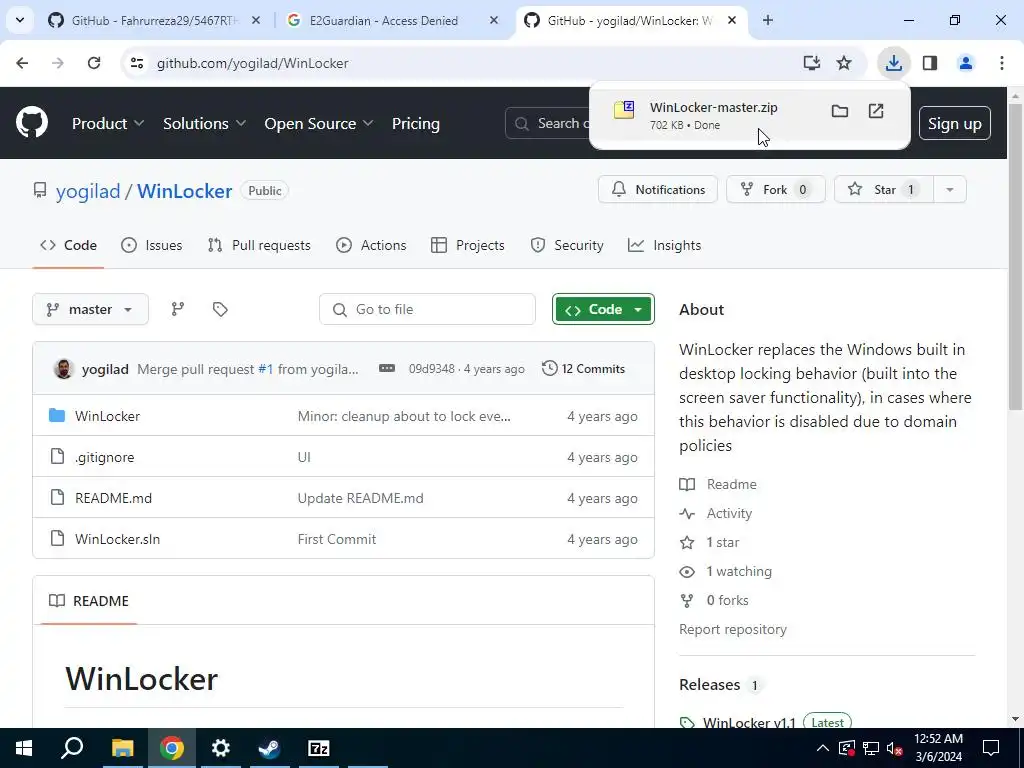Expand Star lists dropdown arrow
1024x768 pixels.
pyautogui.click(x=950, y=189)
